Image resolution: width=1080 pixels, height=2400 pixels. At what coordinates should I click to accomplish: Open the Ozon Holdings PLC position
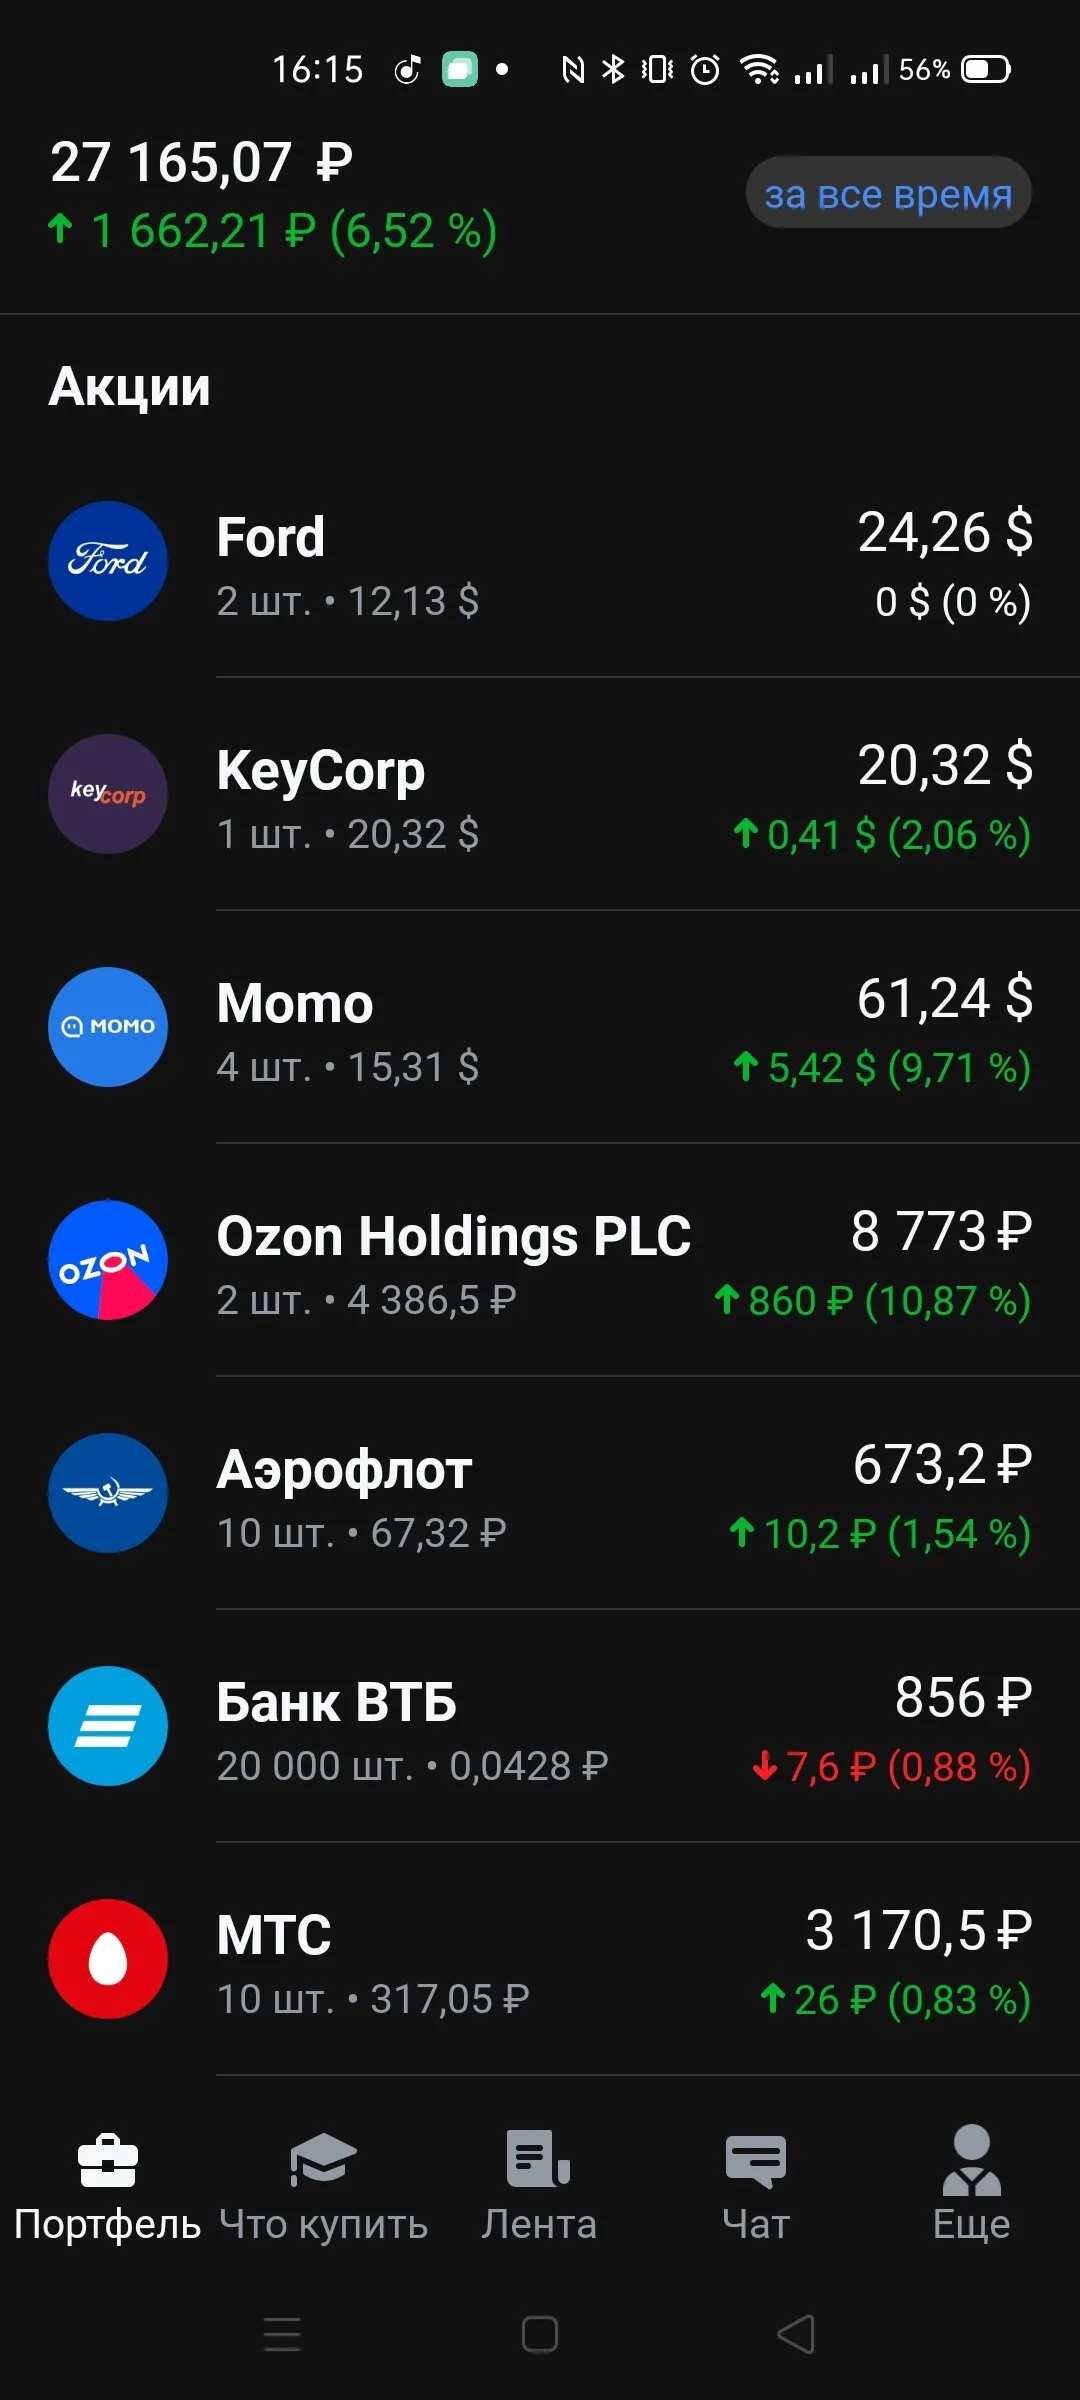pos(540,1260)
